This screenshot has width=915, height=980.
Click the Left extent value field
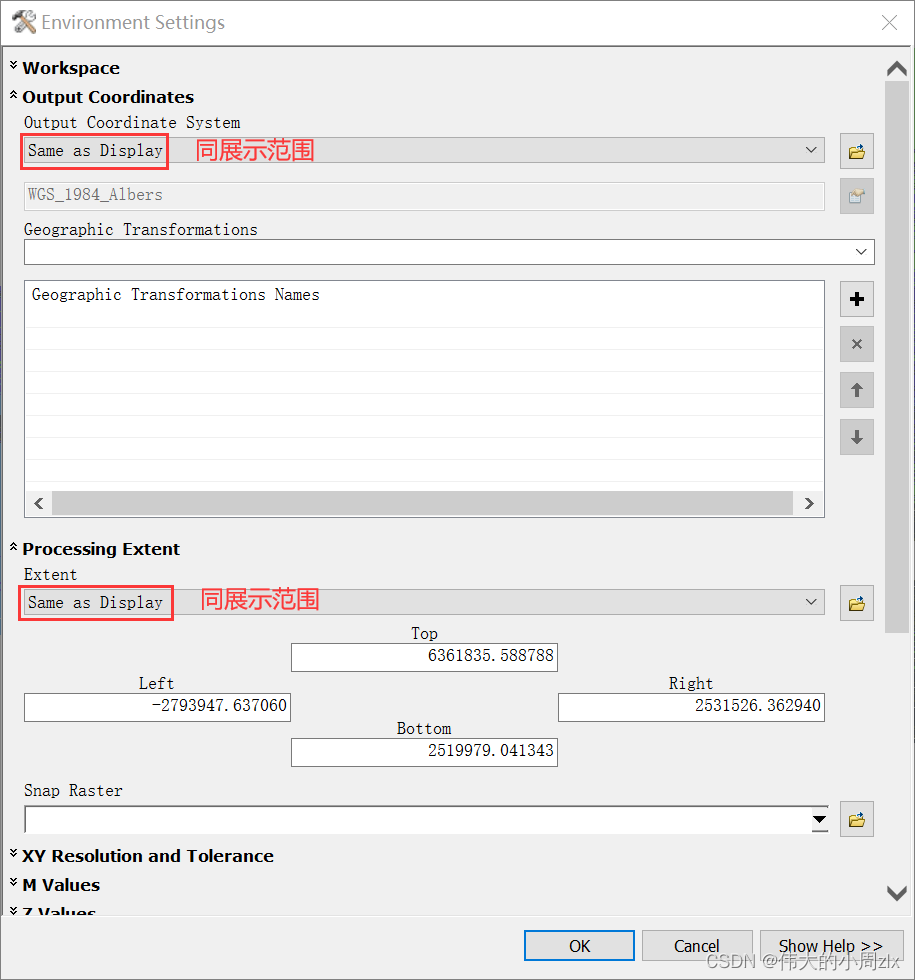(158, 708)
